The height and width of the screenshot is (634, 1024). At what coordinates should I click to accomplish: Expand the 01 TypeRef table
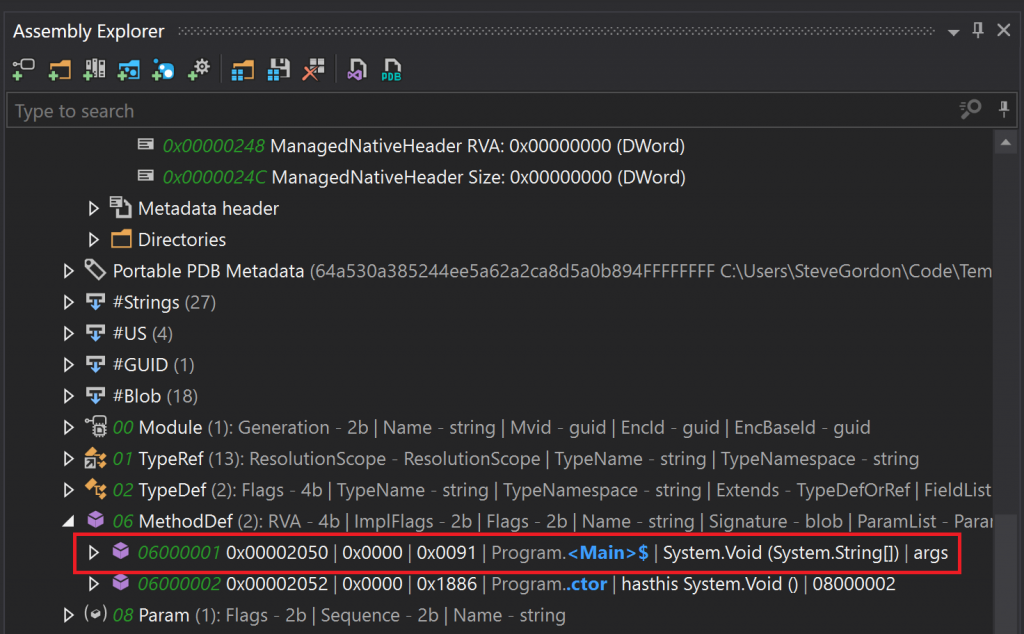pyautogui.click(x=69, y=459)
